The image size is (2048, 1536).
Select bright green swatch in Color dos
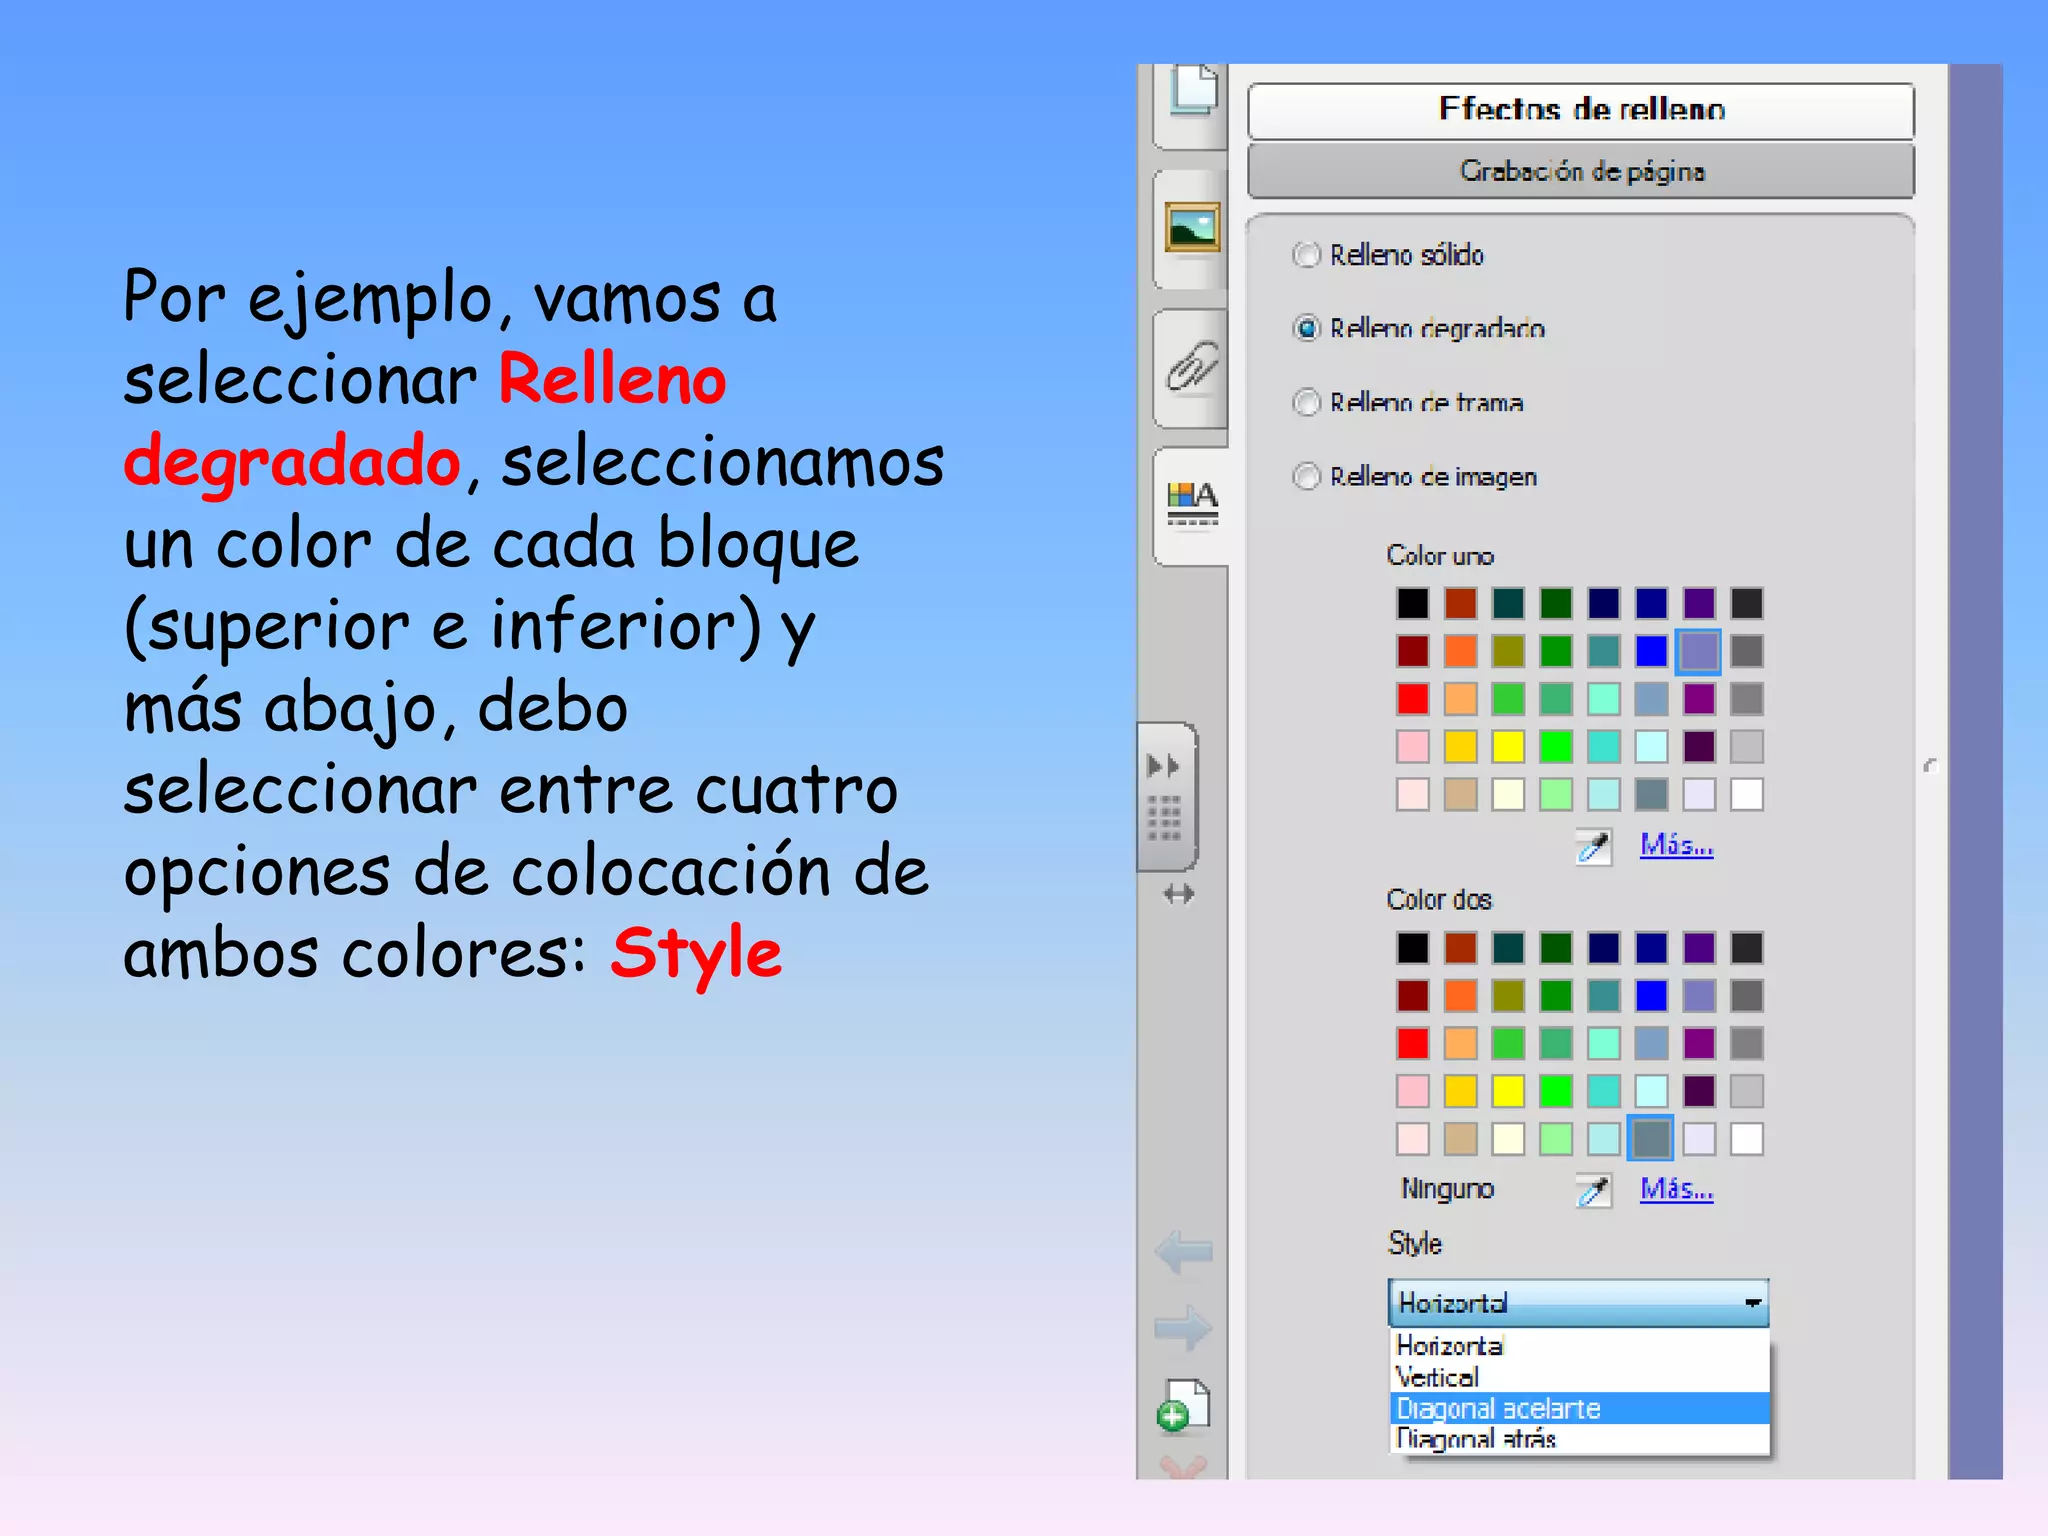click(1556, 1090)
